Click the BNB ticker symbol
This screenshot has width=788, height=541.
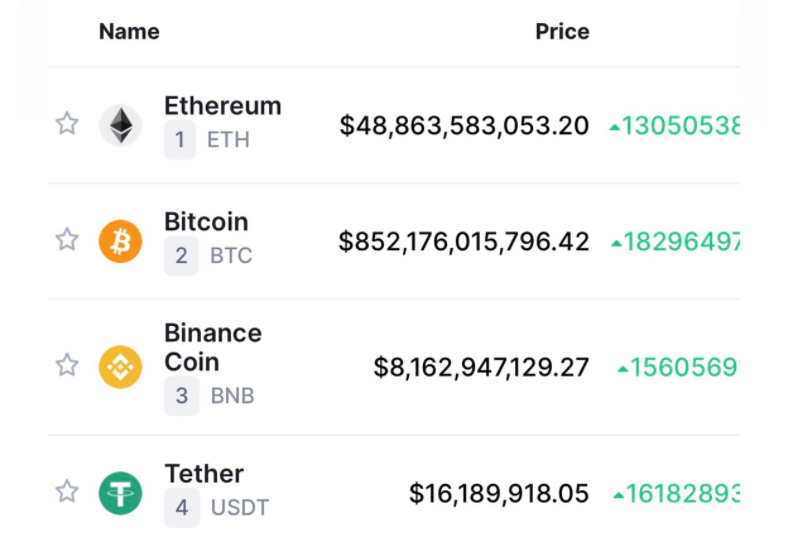[232, 396]
